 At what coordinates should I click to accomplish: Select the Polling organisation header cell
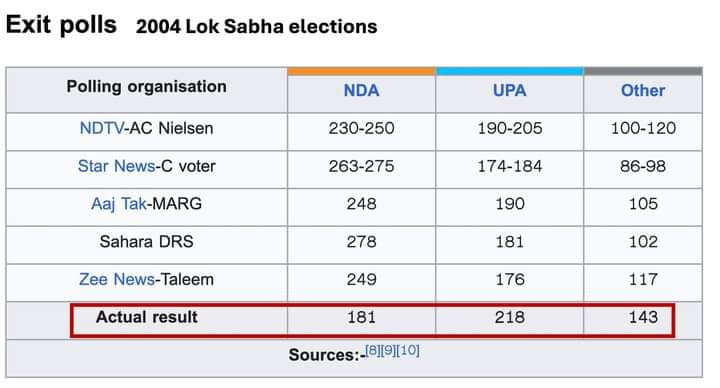point(146,90)
